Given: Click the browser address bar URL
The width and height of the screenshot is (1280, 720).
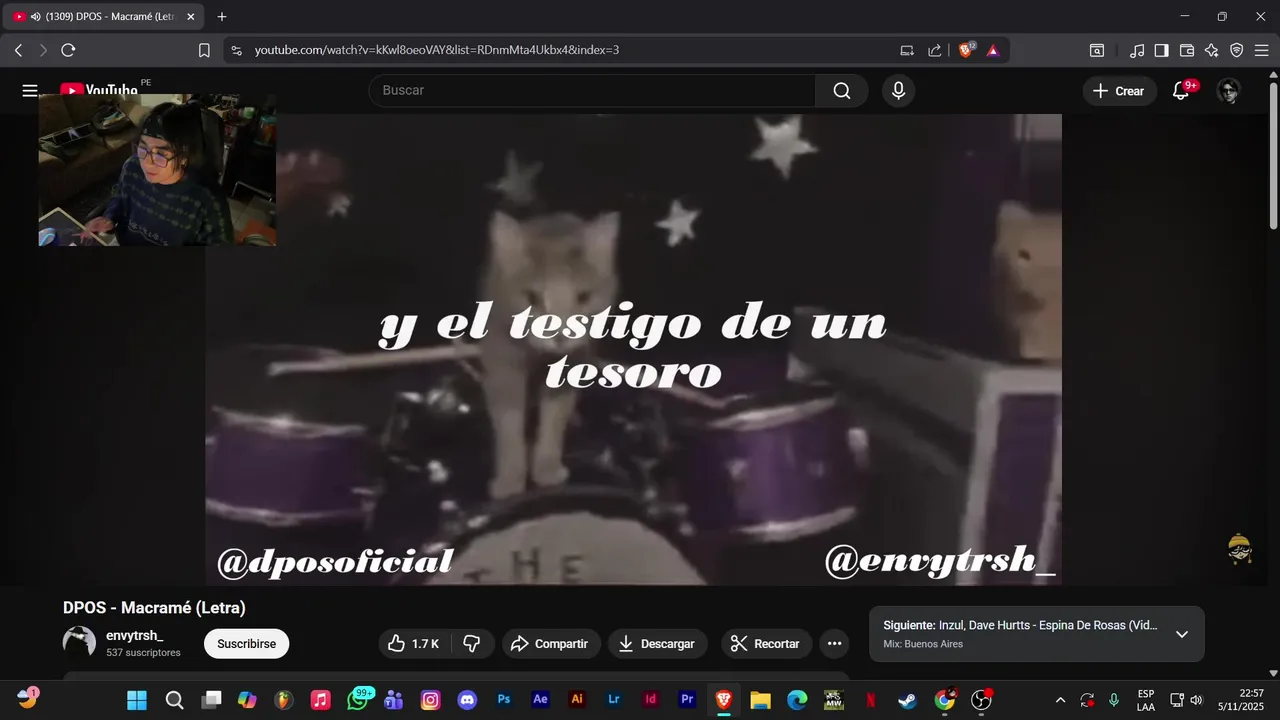Looking at the screenshot, I should [436, 50].
